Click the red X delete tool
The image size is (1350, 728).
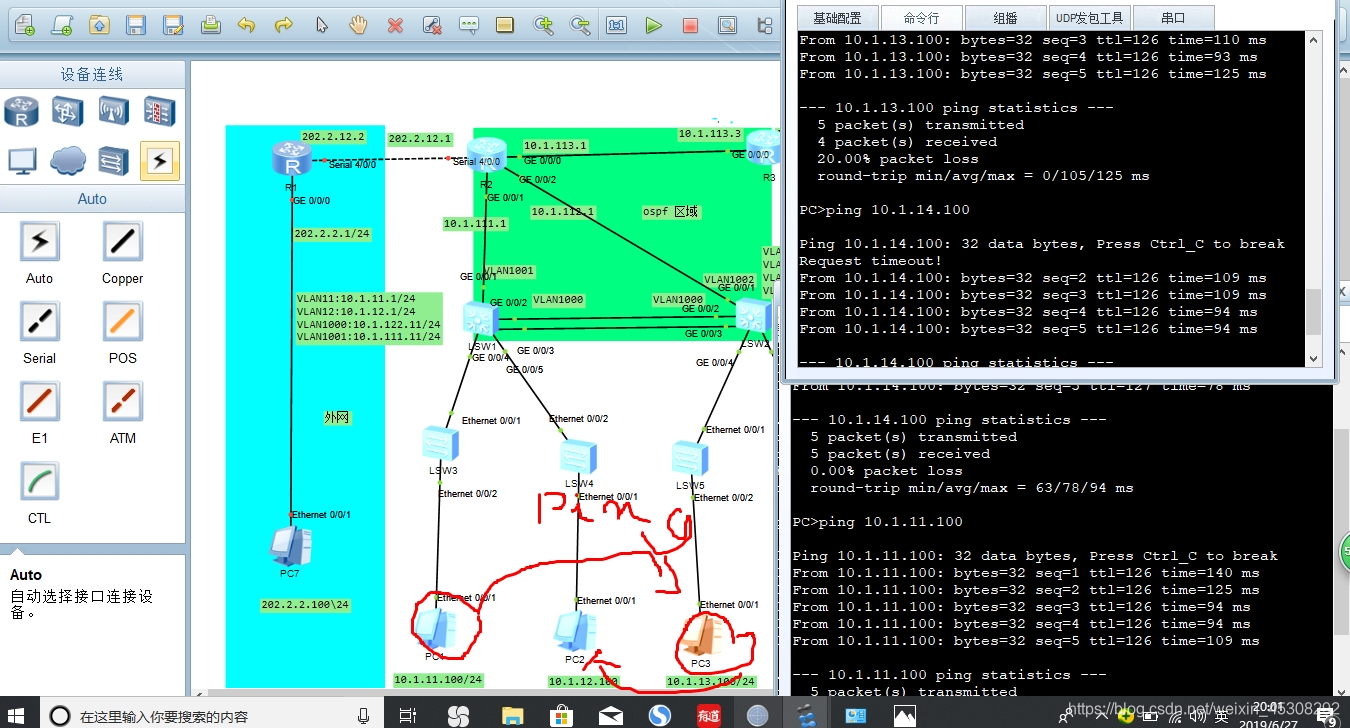(x=395, y=25)
